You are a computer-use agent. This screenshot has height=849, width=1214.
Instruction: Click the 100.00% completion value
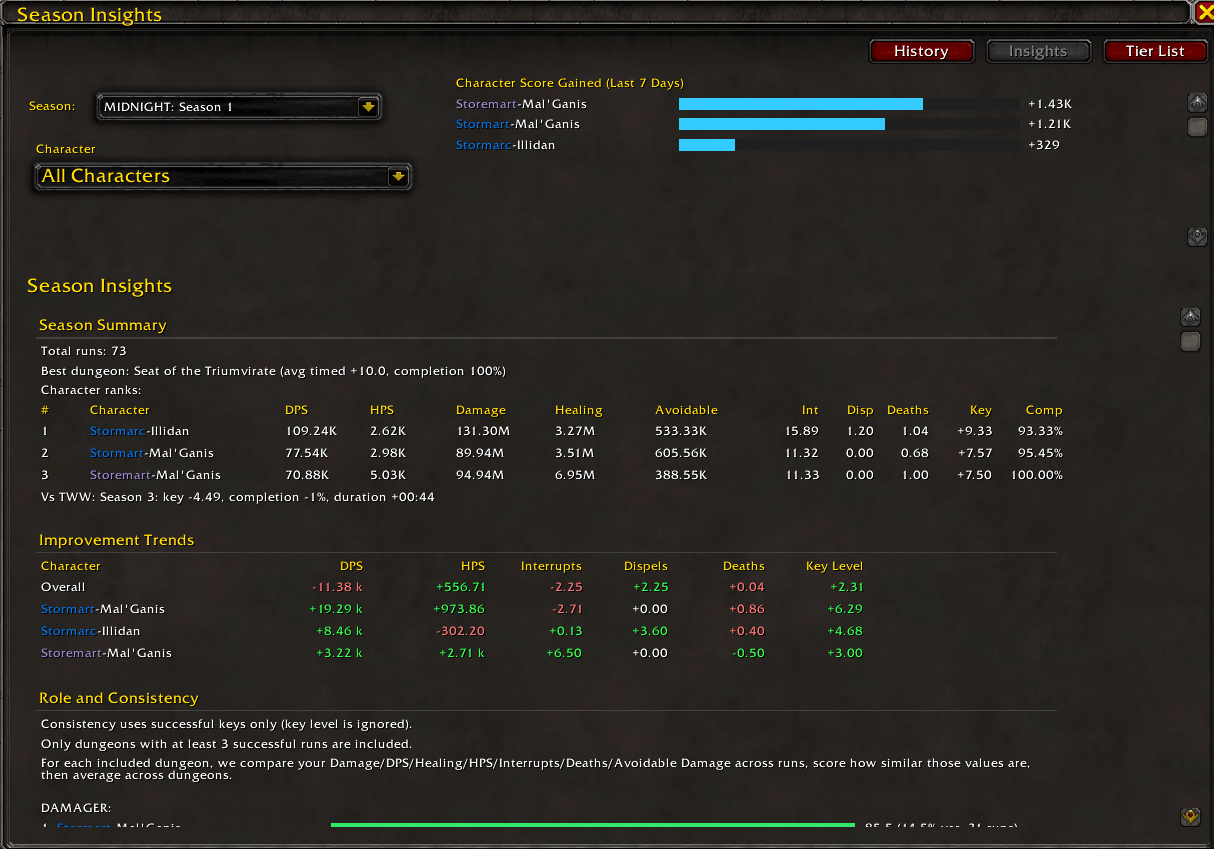[x=1037, y=475]
